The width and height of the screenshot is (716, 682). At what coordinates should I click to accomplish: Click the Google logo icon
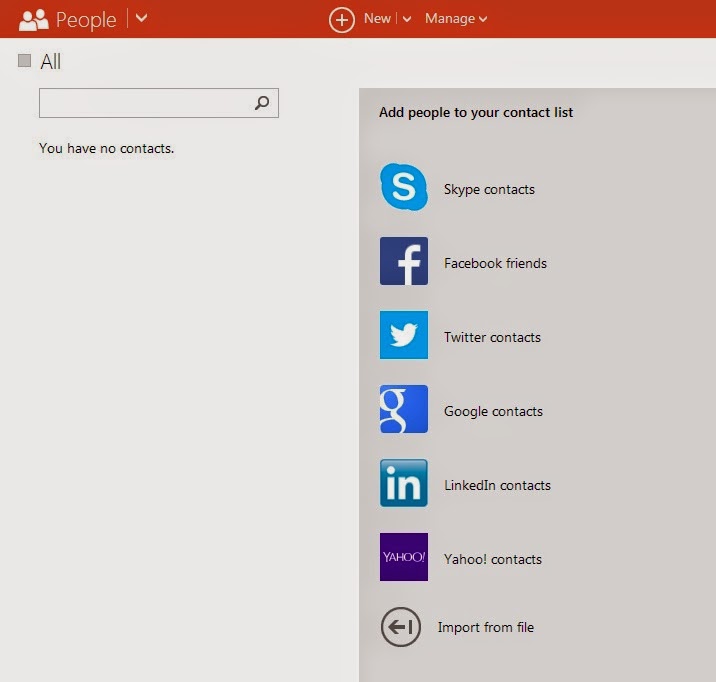404,409
